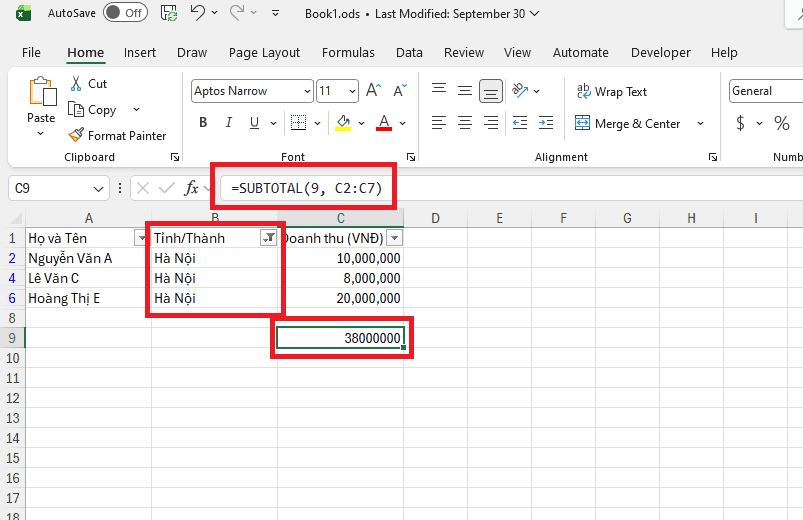Click the Redo arrow icon
This screenshot has height=520, width=803.
coord(237,12)
